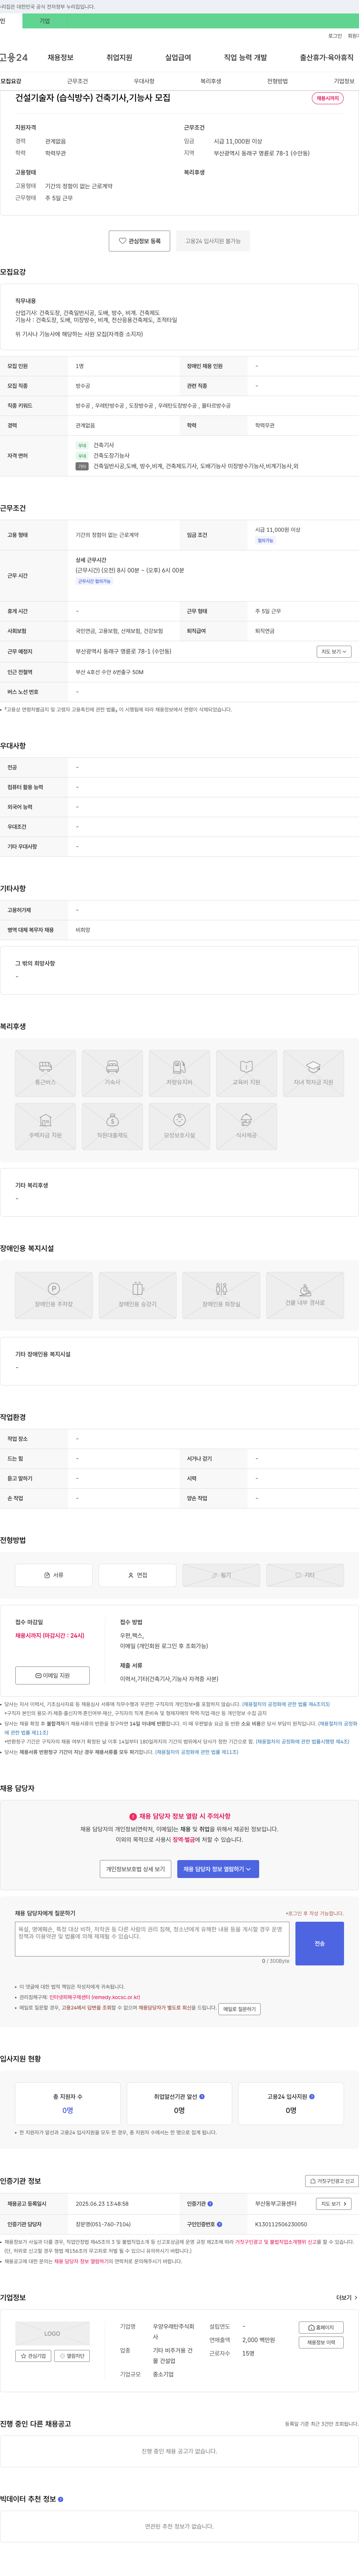Click info icon next to 빅데이터 추천 정보
Screen dimensions: 359x2576
pos(60,2499)
